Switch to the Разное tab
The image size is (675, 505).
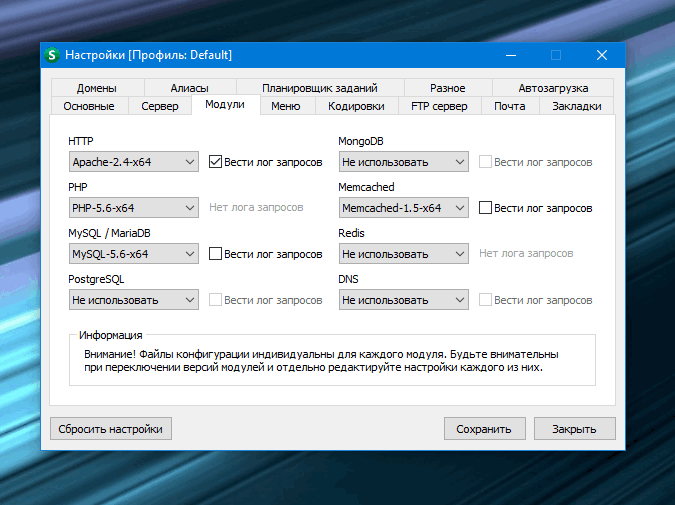(x=448, y=88)
